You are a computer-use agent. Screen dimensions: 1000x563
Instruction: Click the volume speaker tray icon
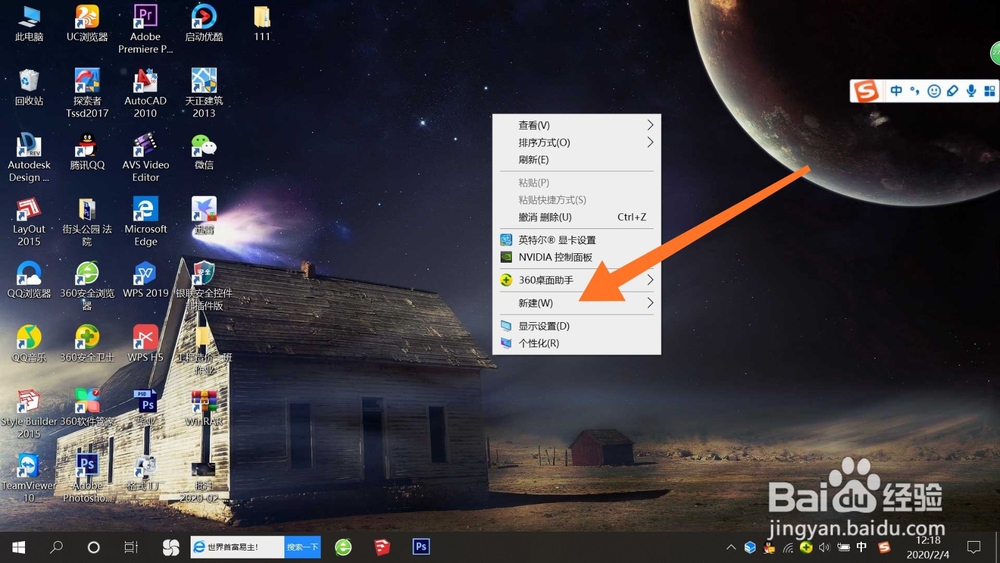tap(825, 547)
